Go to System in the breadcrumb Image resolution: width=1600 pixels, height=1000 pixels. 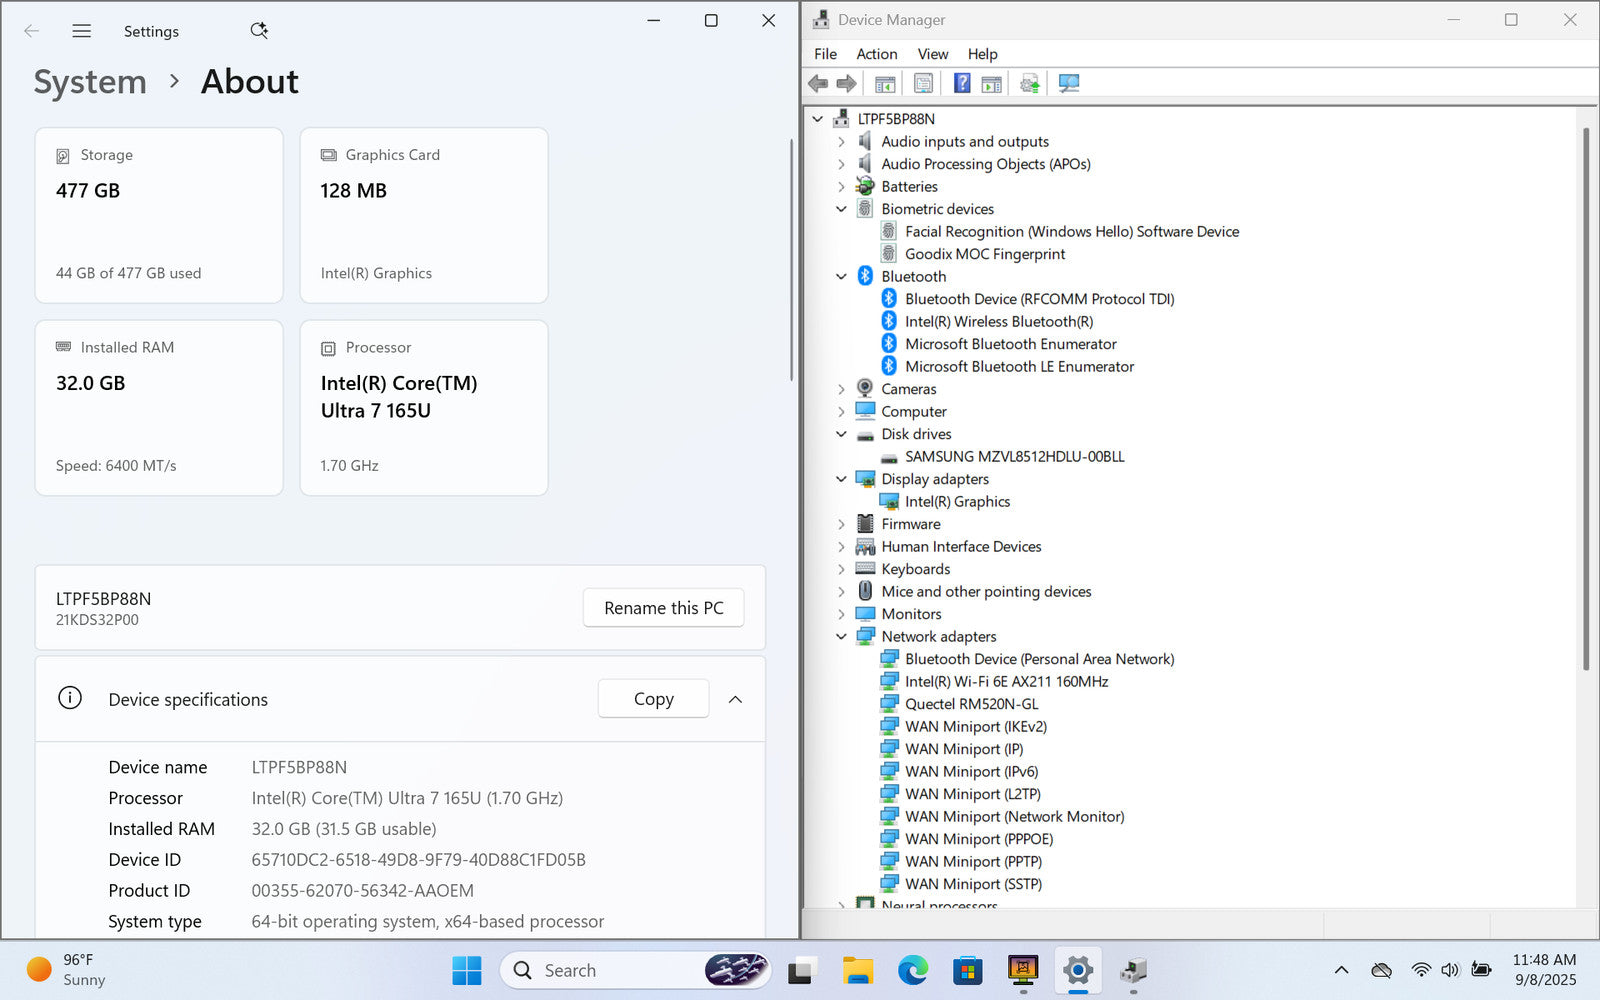pyautogui.click(x=90, y=82)
